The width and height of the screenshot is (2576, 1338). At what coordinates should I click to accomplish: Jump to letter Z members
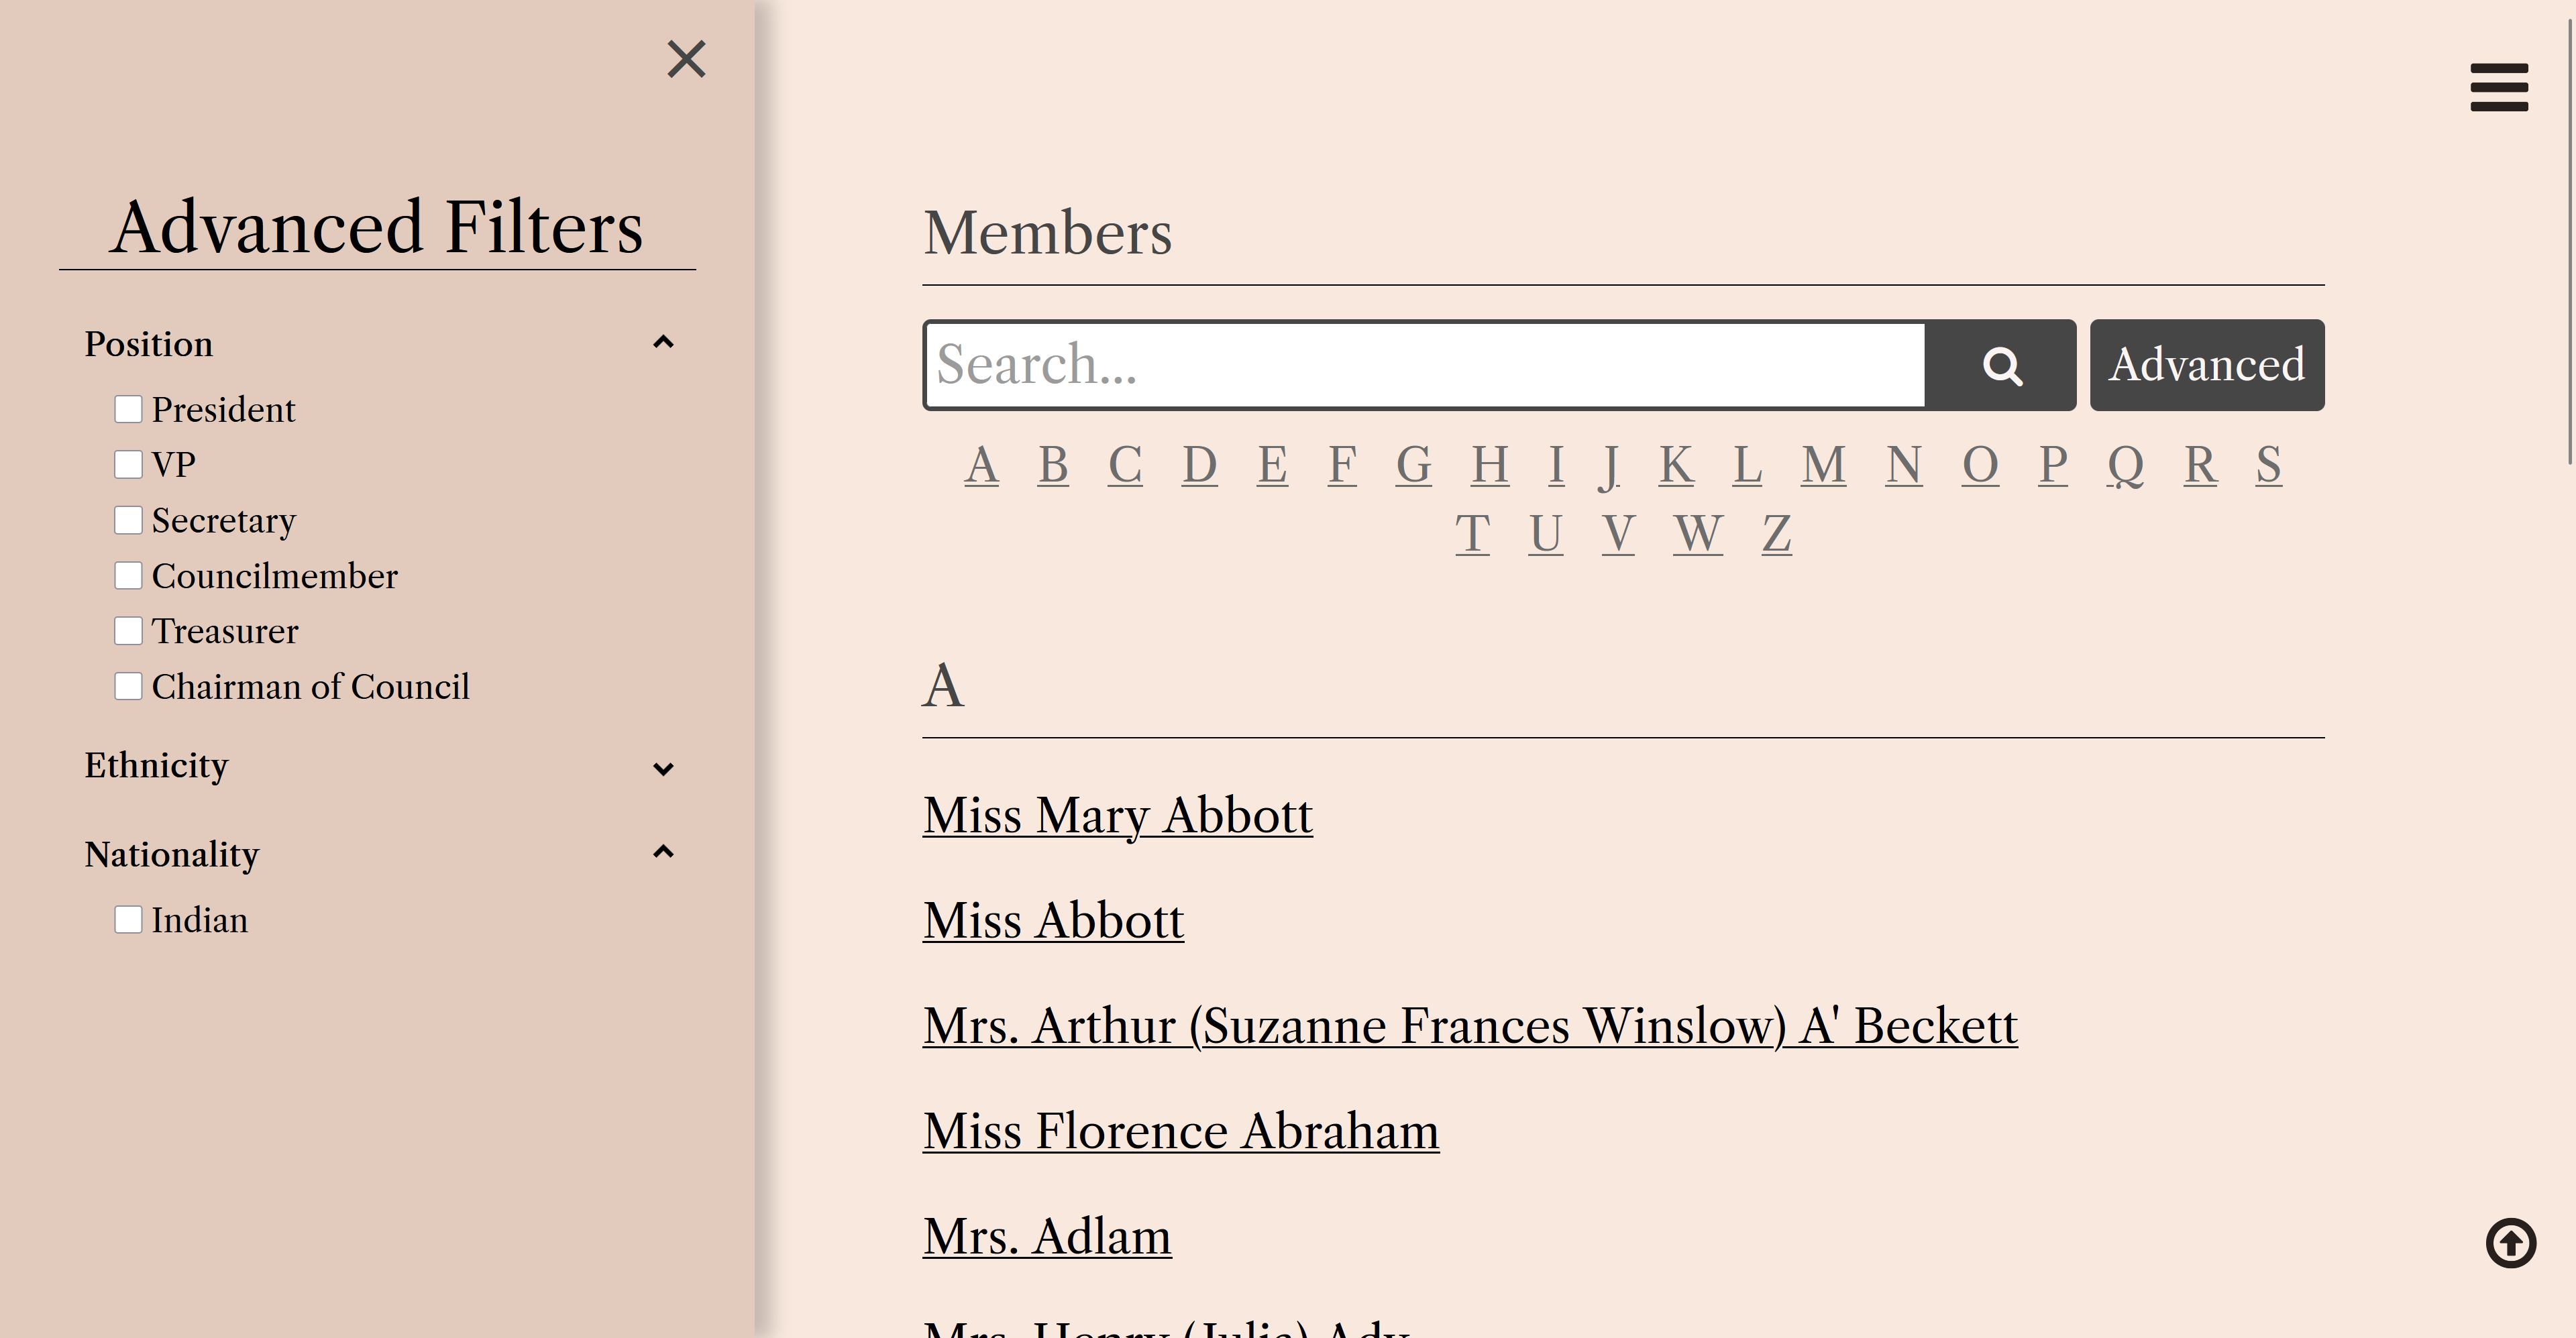pos(1776,534)
